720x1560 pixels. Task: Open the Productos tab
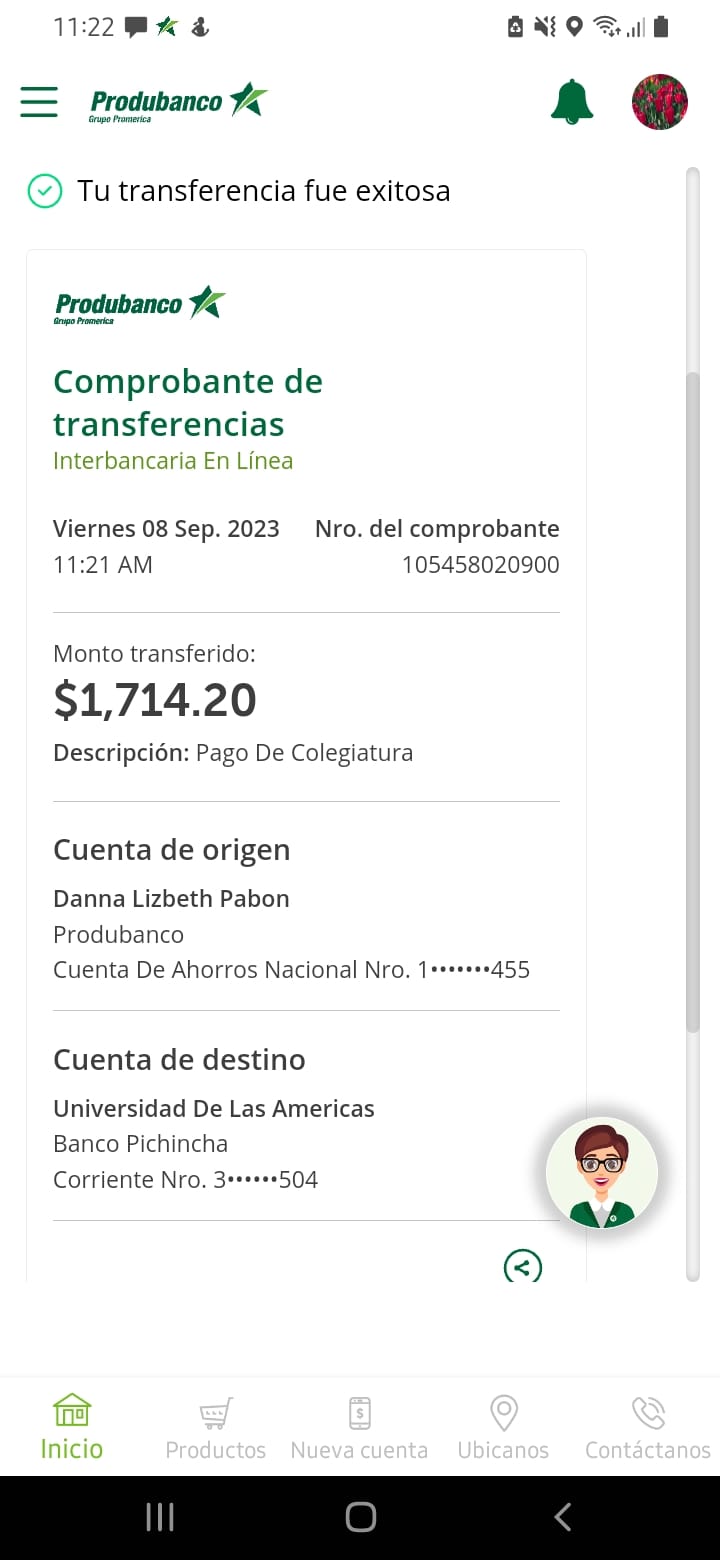[216, 1428]
